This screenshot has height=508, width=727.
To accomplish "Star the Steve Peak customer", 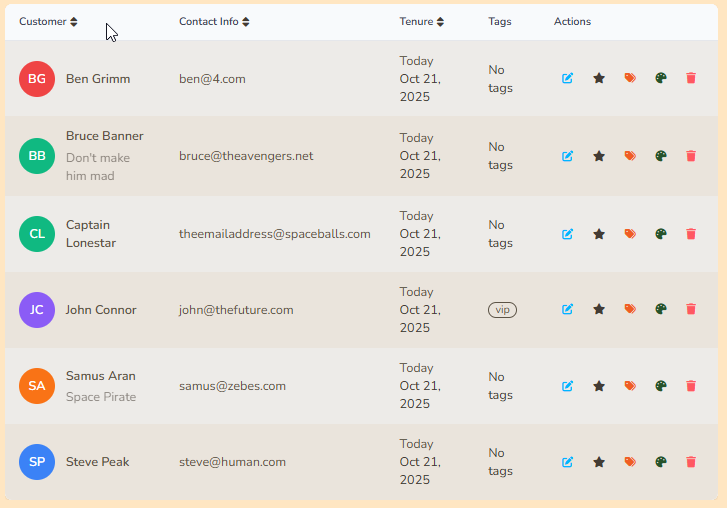I will 599,462.
